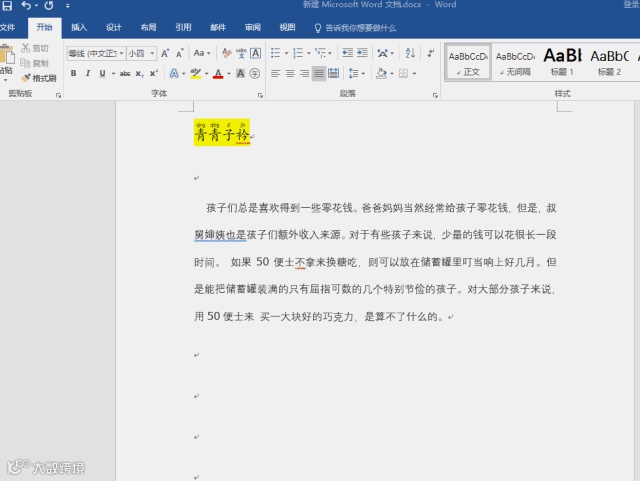
Task: Switch to the 布局 ribbon tab
Action: click(148, 27)
